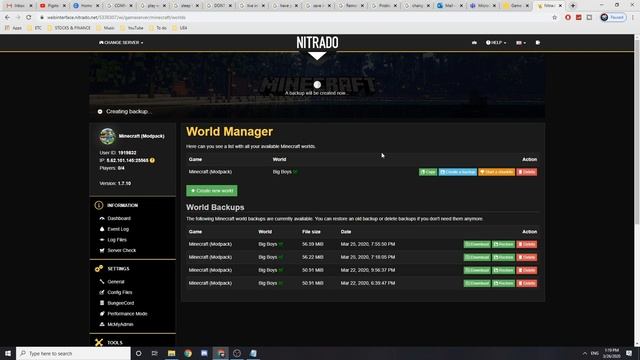The height and width of the screenshot is (360, 640).
Task: Click the Copy button for Big Boys world
Action: pos(428,172)
